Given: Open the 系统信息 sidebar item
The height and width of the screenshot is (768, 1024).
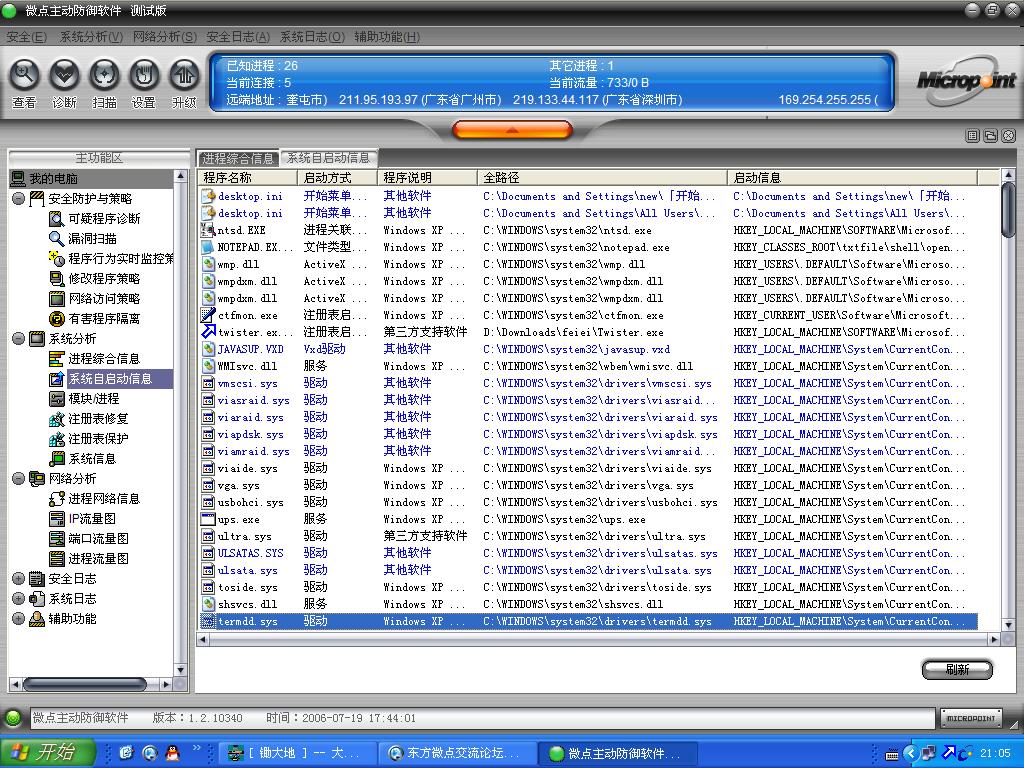Looking at the screenshot, I should [x=92, y=458].
